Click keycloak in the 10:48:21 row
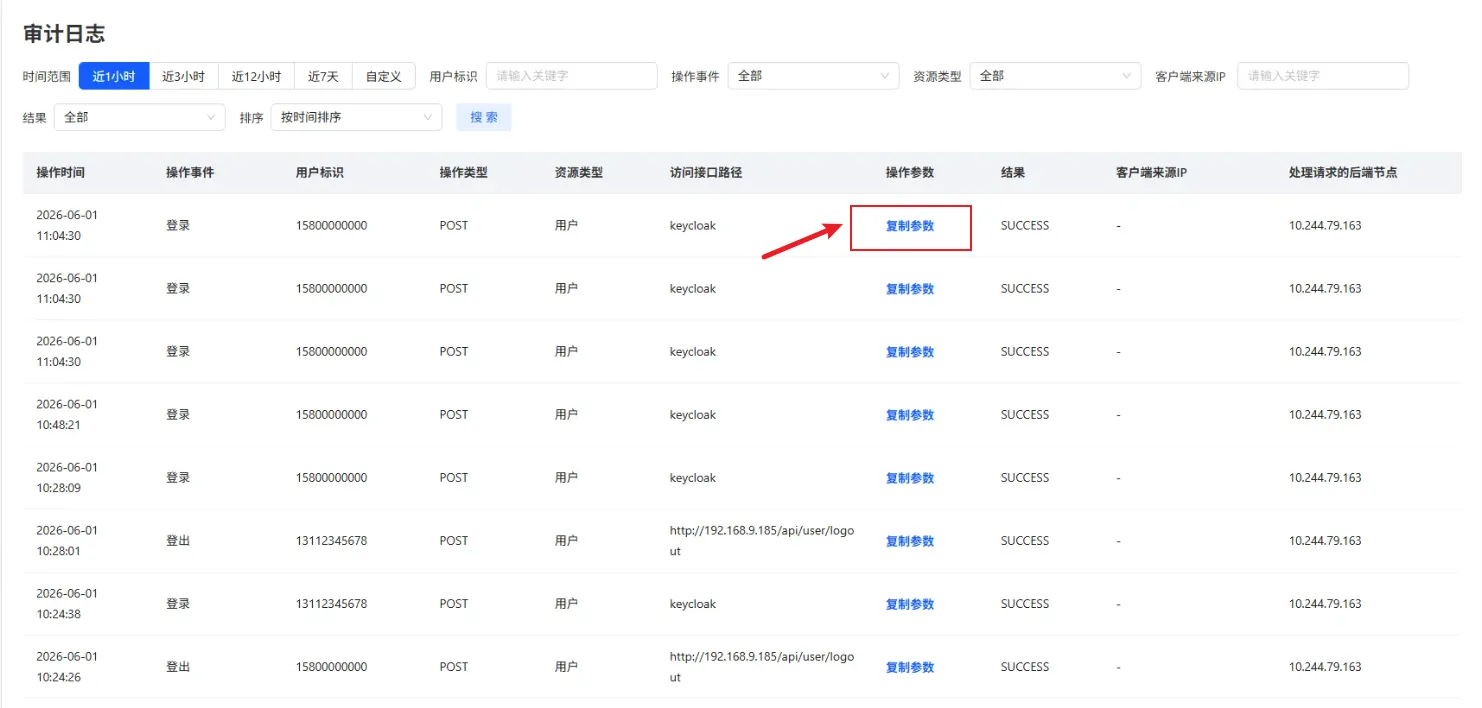 click(693, 415)
